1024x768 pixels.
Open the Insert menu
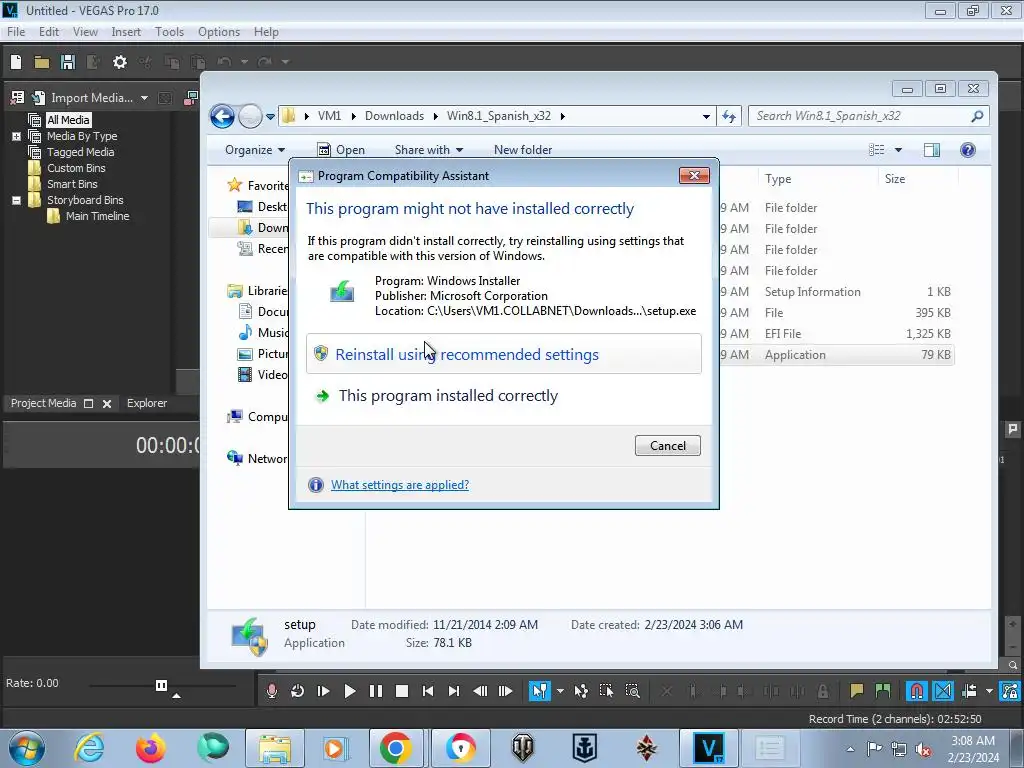tap(126, 32)
